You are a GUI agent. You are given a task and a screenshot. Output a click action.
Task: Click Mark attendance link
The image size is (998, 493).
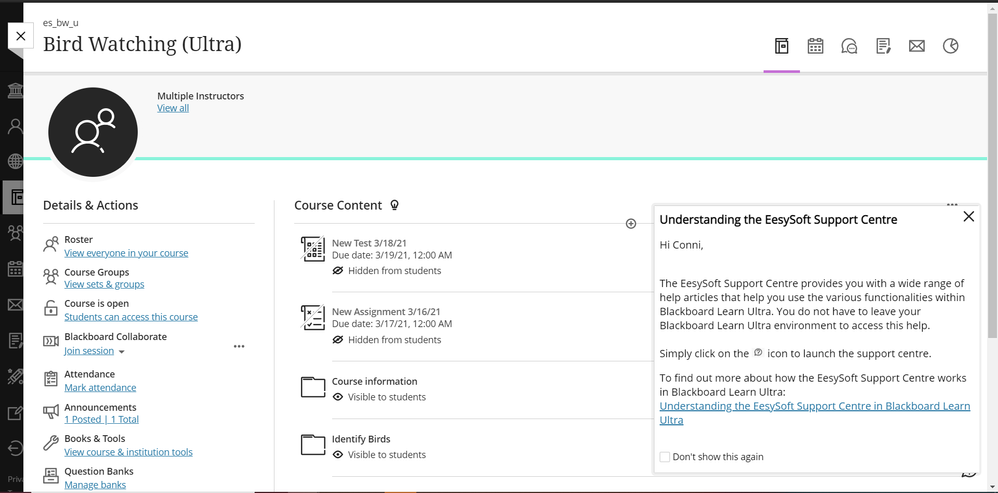coord(100,387)
